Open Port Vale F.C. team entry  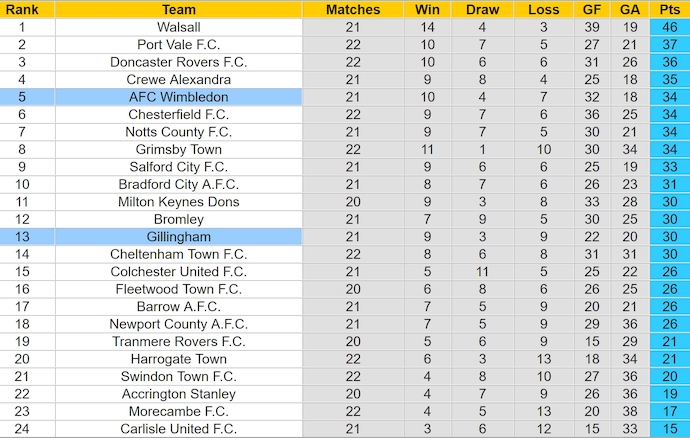click(179, 44)
